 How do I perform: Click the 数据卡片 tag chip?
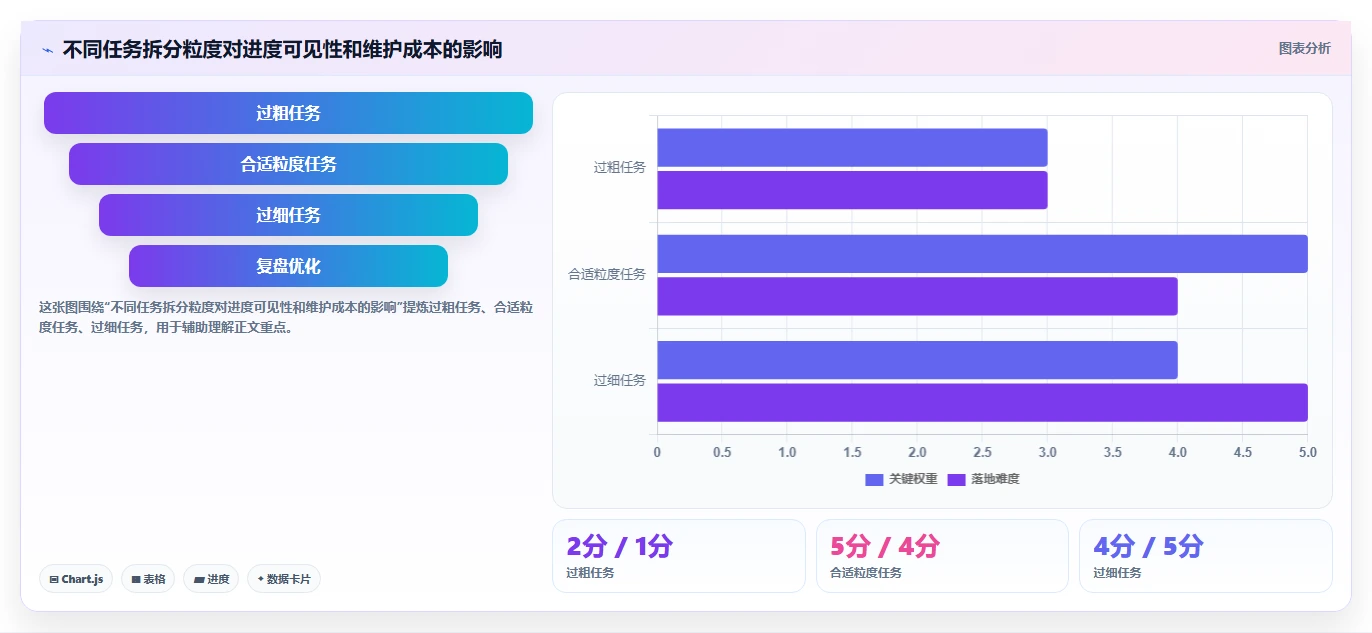pos(284,579)
